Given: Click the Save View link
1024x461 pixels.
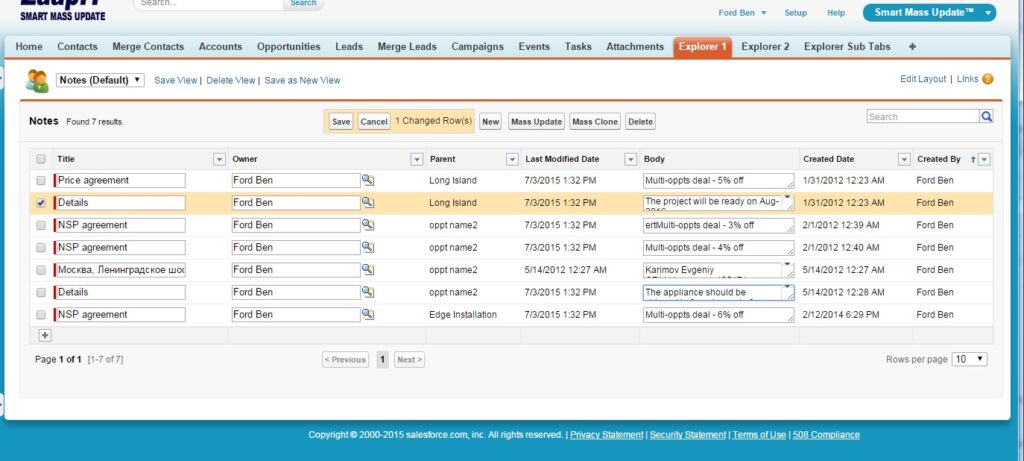Looking at the screenshot, I should (176, 80).
